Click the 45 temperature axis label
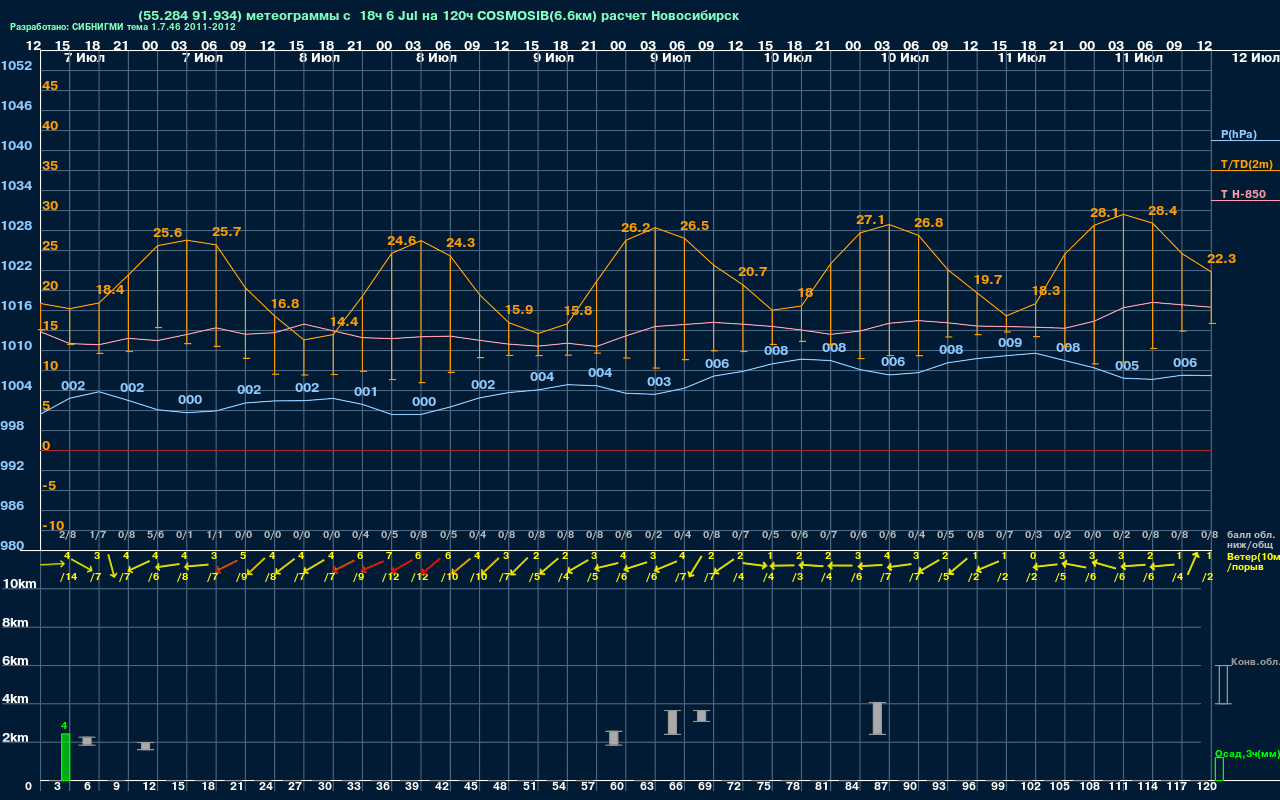Image resolution: width=1280 pixels, height=800 pixels. coord(50,86)
